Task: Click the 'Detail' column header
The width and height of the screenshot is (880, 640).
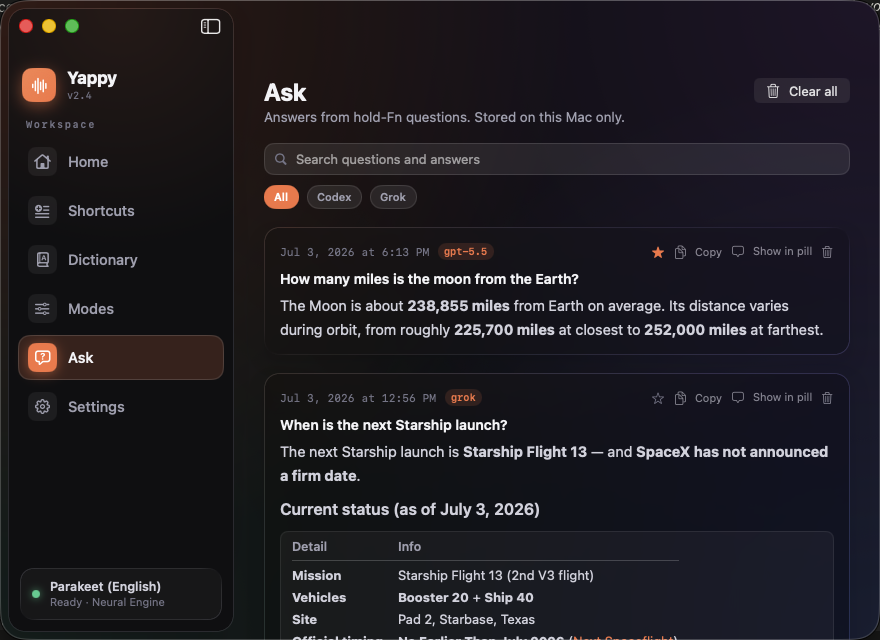Action: (309, 546)
